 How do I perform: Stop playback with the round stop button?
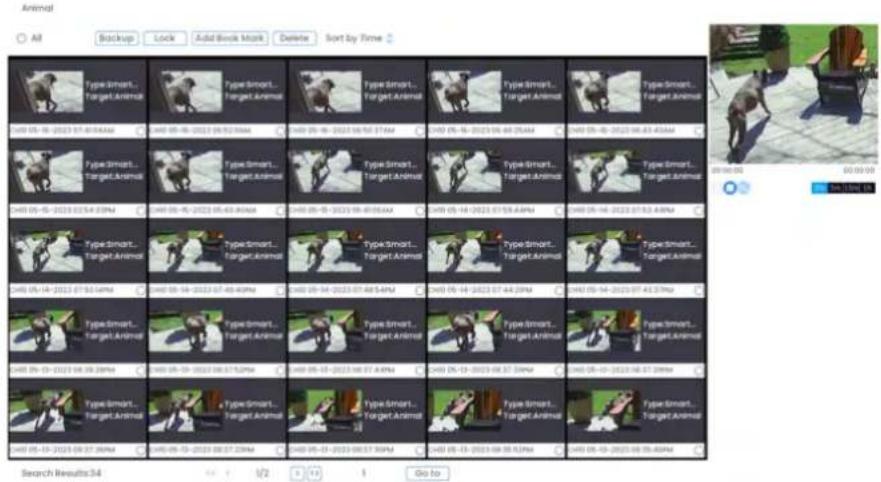click(x=729, y=188)
